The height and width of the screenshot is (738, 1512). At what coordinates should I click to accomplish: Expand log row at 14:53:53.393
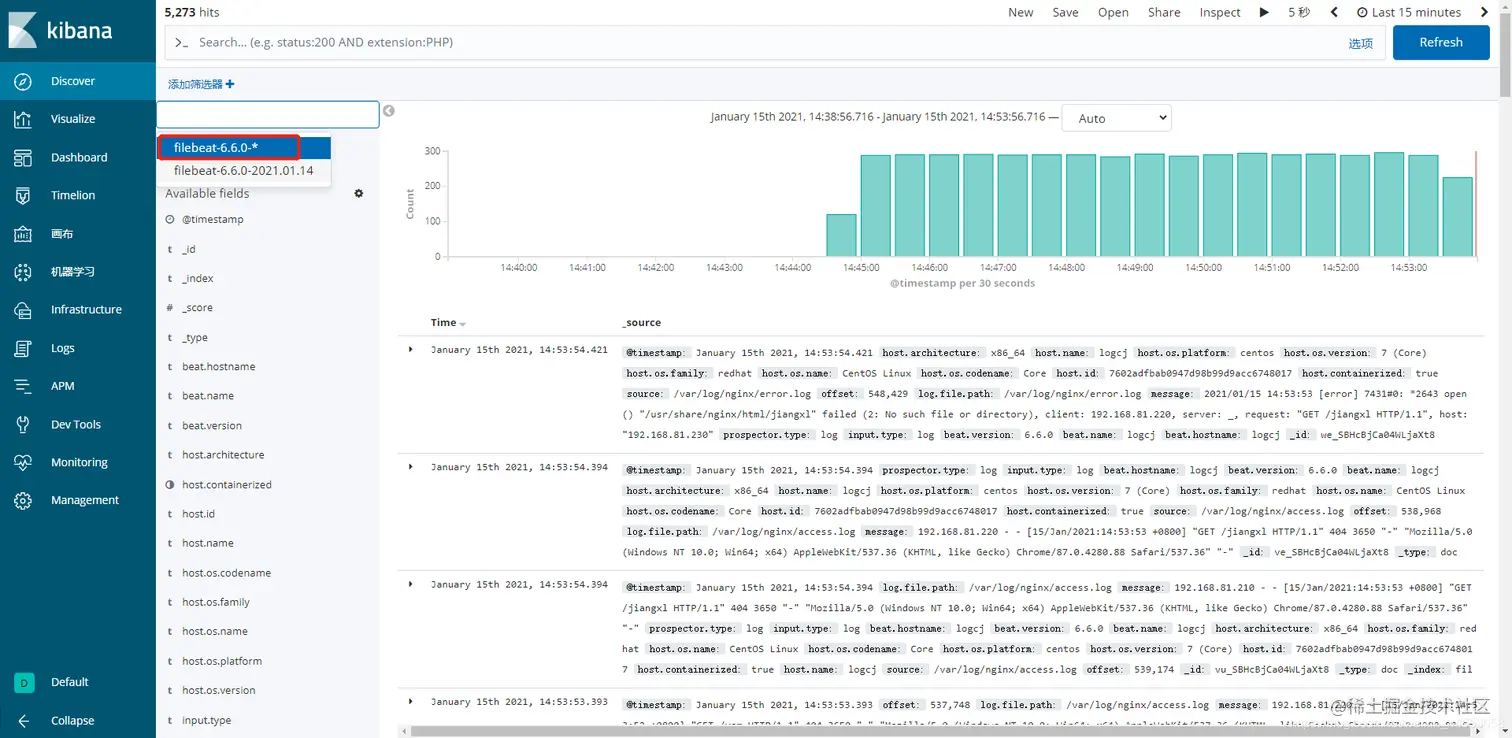pyautogui.click(x=411, y=701)
